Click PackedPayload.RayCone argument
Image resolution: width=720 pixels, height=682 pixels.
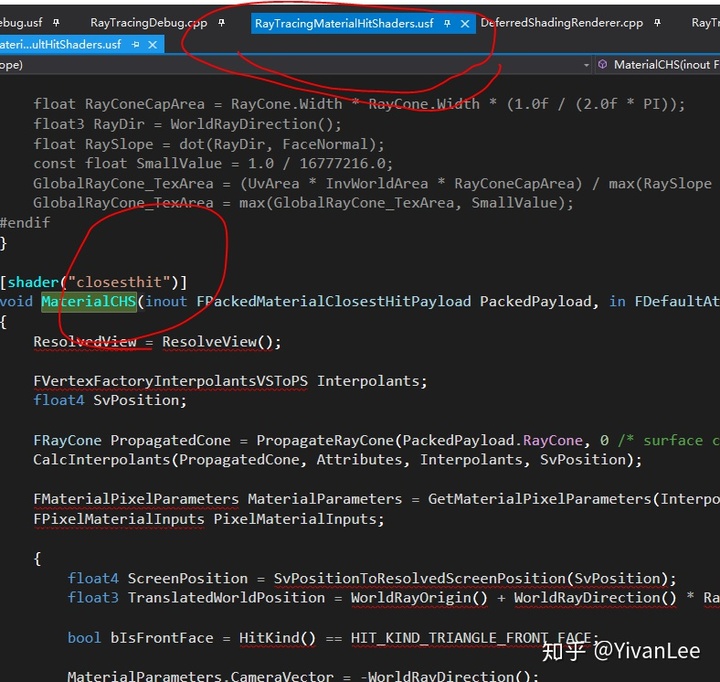[x=493, y=441]
